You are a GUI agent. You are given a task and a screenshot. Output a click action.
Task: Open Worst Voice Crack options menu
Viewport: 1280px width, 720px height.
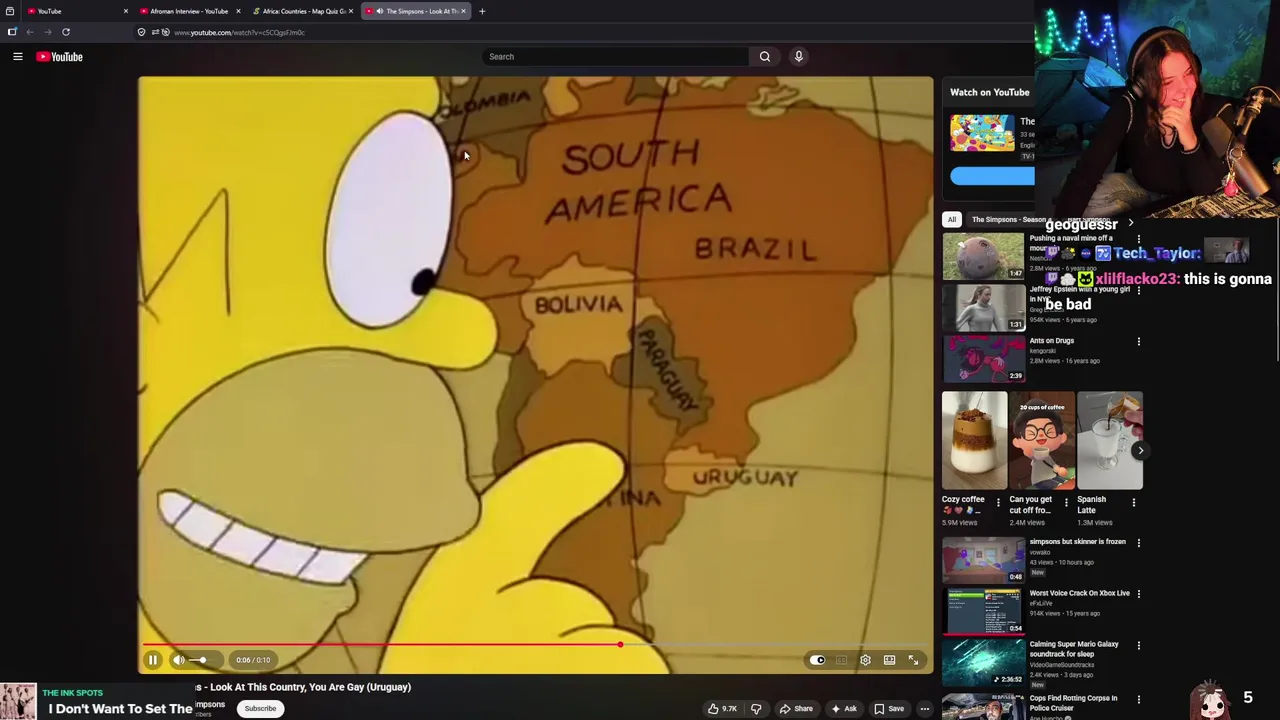coord(1138,594)
